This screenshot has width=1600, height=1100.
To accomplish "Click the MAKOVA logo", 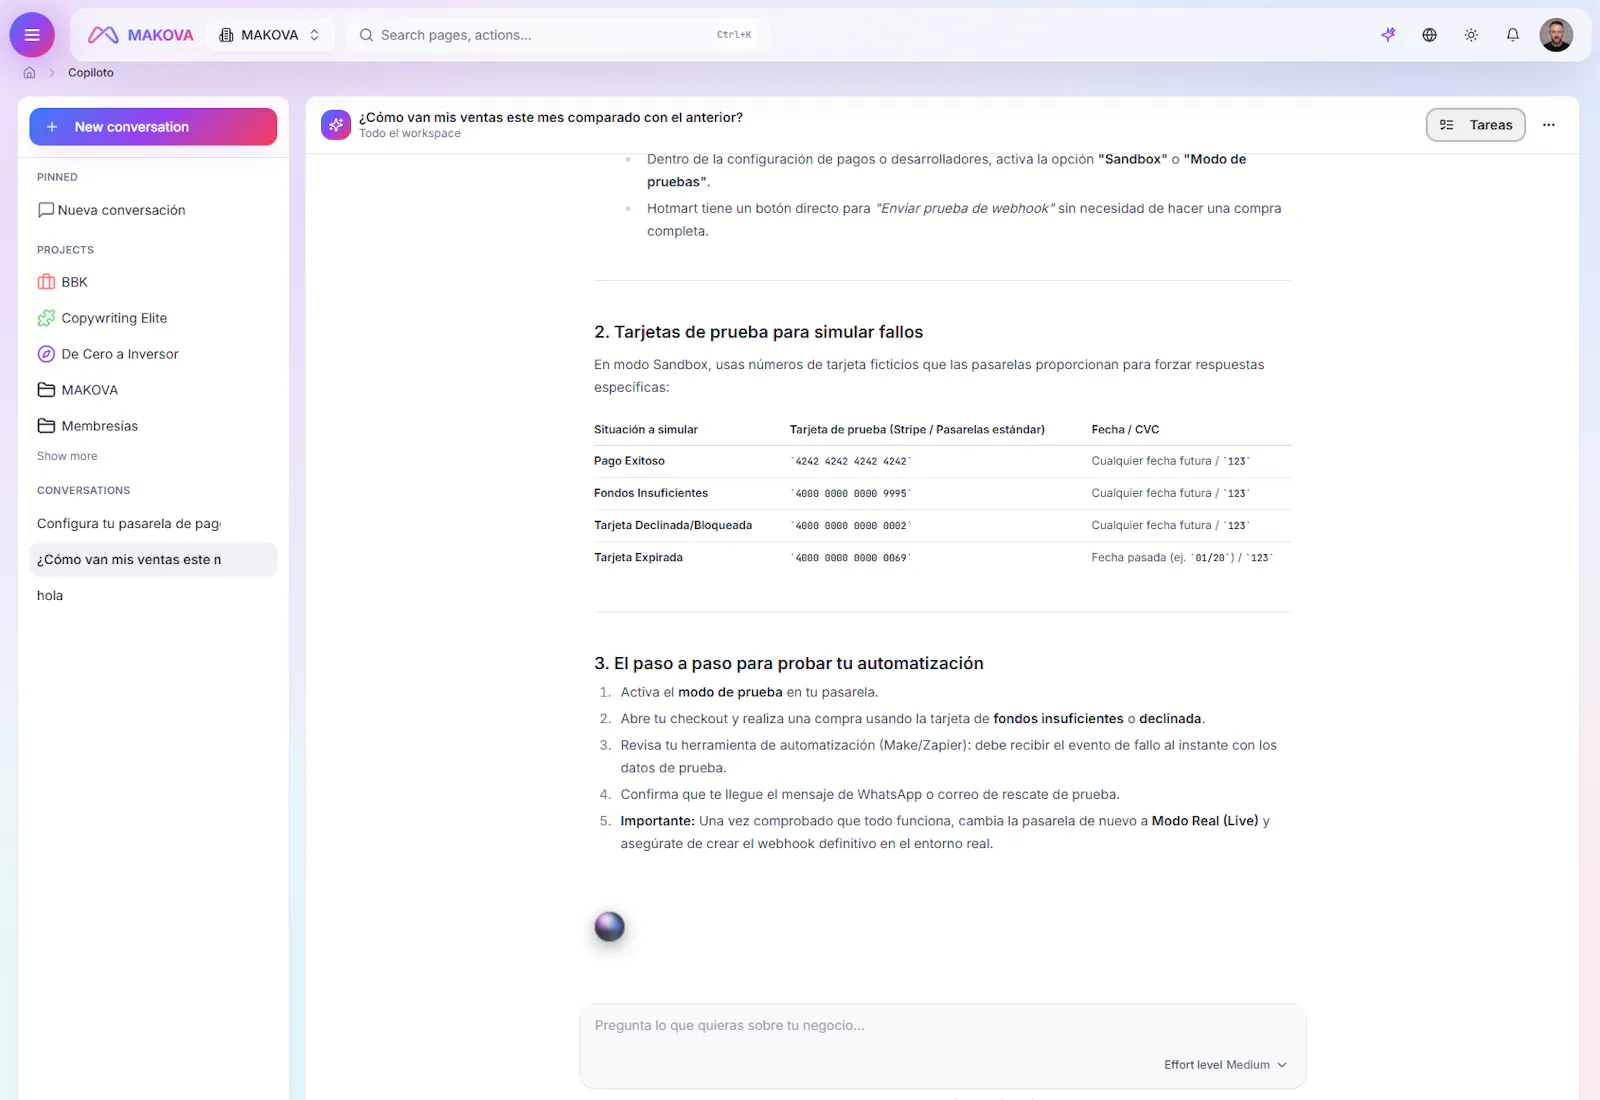I will coord(141,35).
